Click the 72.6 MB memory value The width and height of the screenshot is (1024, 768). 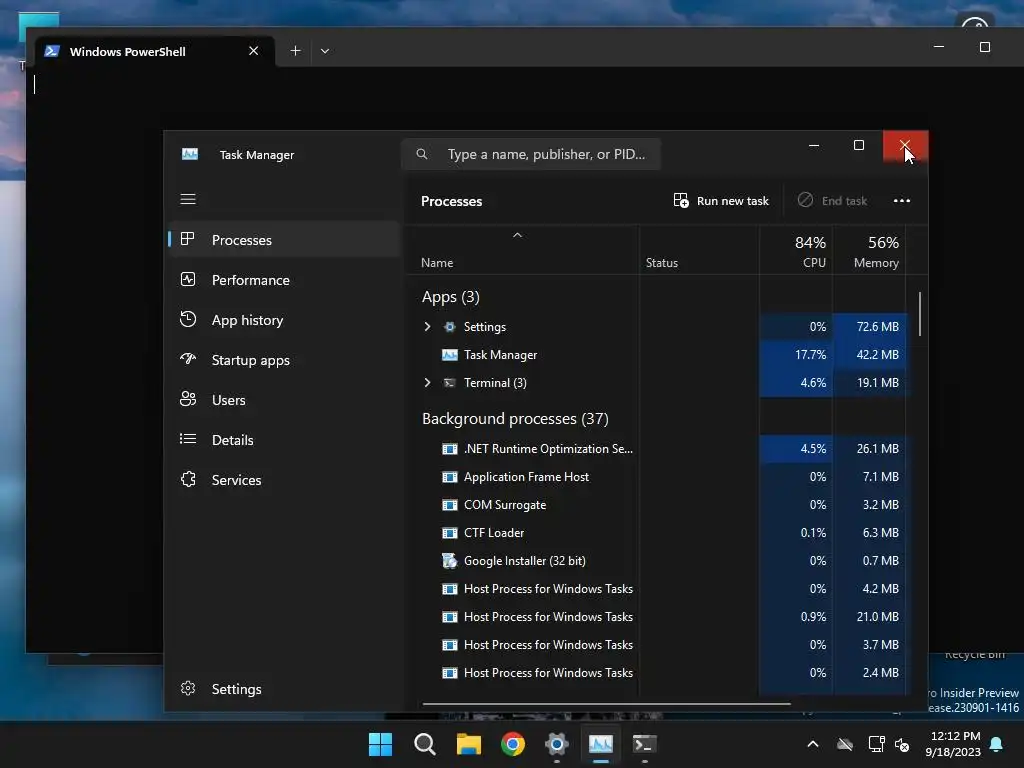[869, 327]
